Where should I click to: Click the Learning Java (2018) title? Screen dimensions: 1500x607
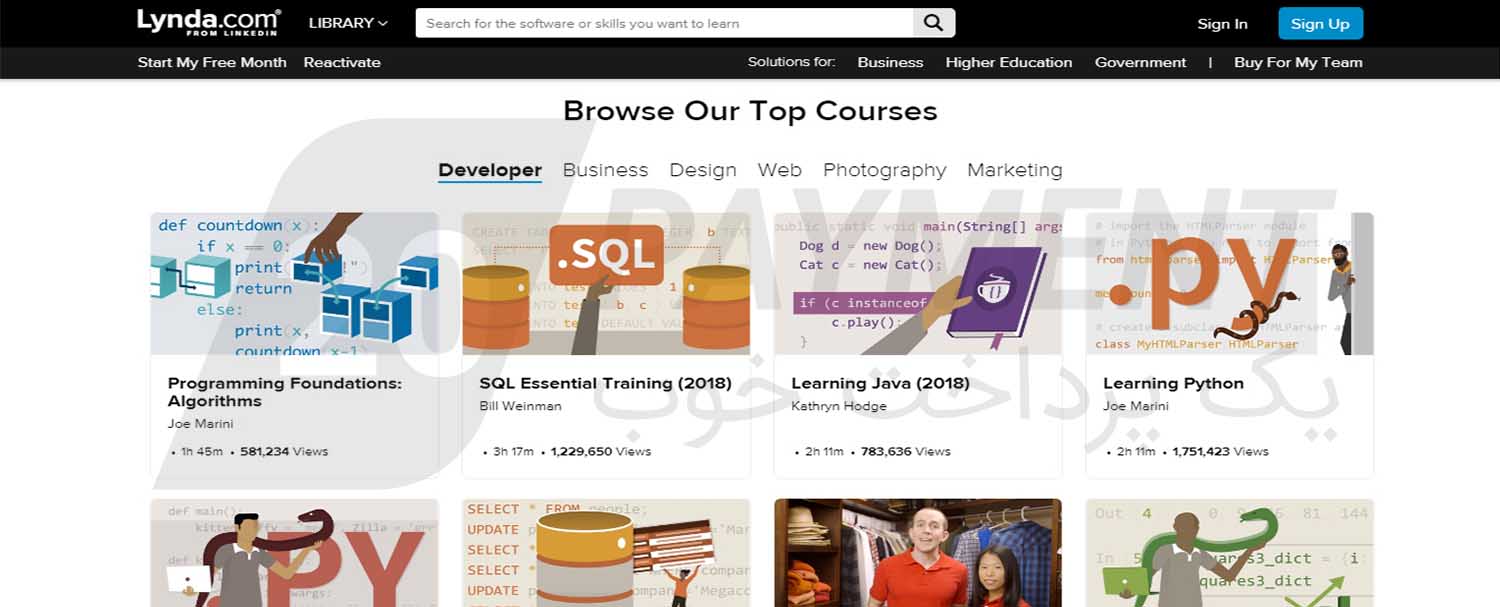880,383
